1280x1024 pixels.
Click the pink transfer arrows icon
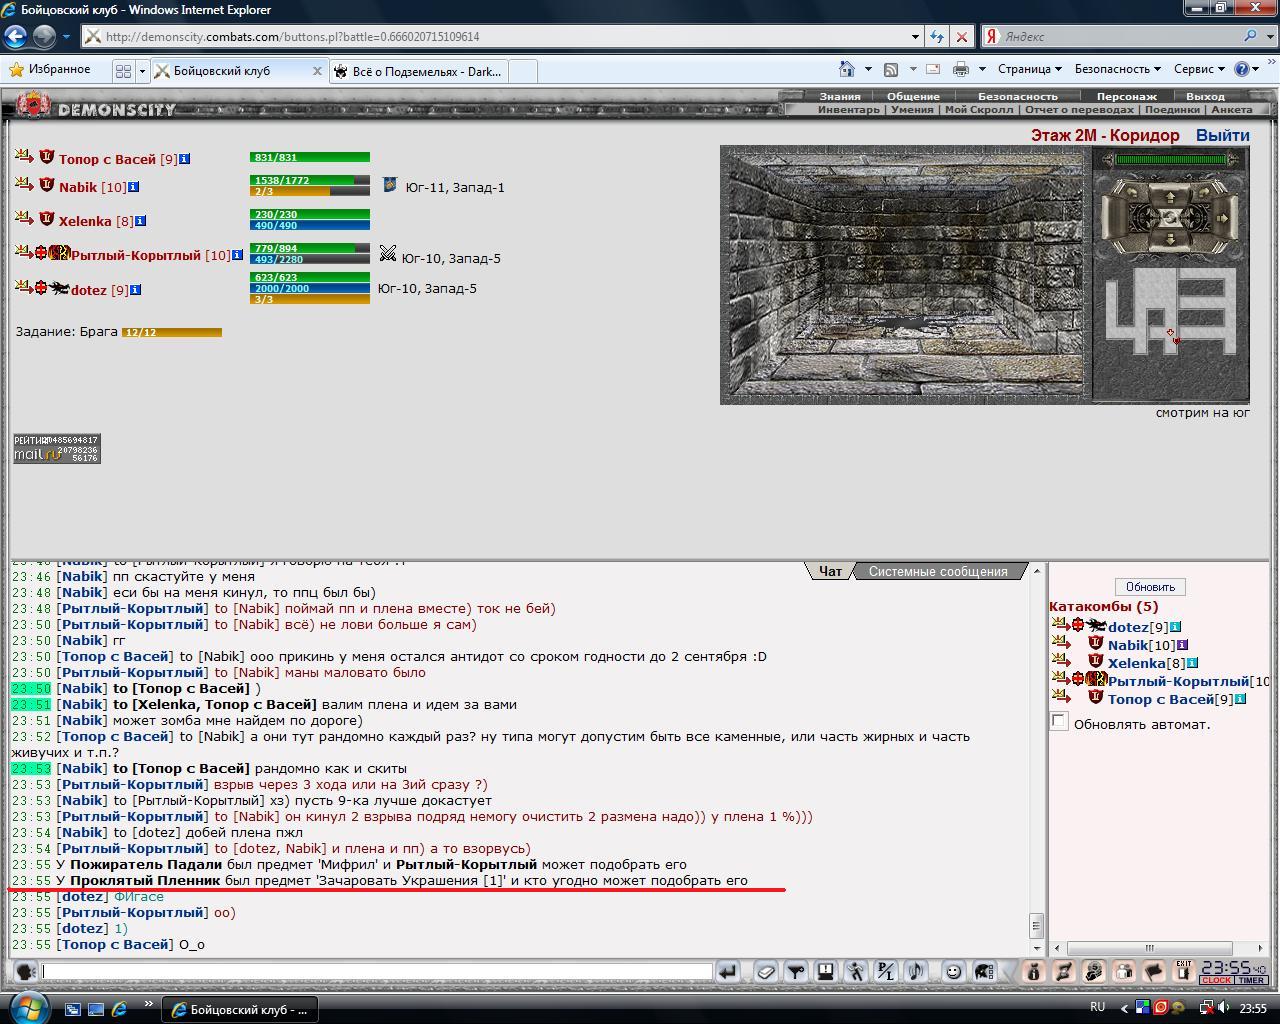point(1064,972)
